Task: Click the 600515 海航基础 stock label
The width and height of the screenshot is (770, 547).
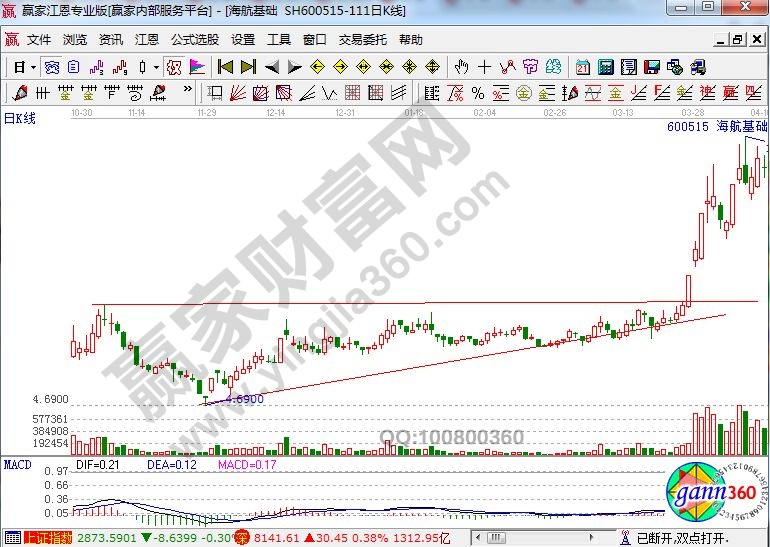Action: point(715,127)
